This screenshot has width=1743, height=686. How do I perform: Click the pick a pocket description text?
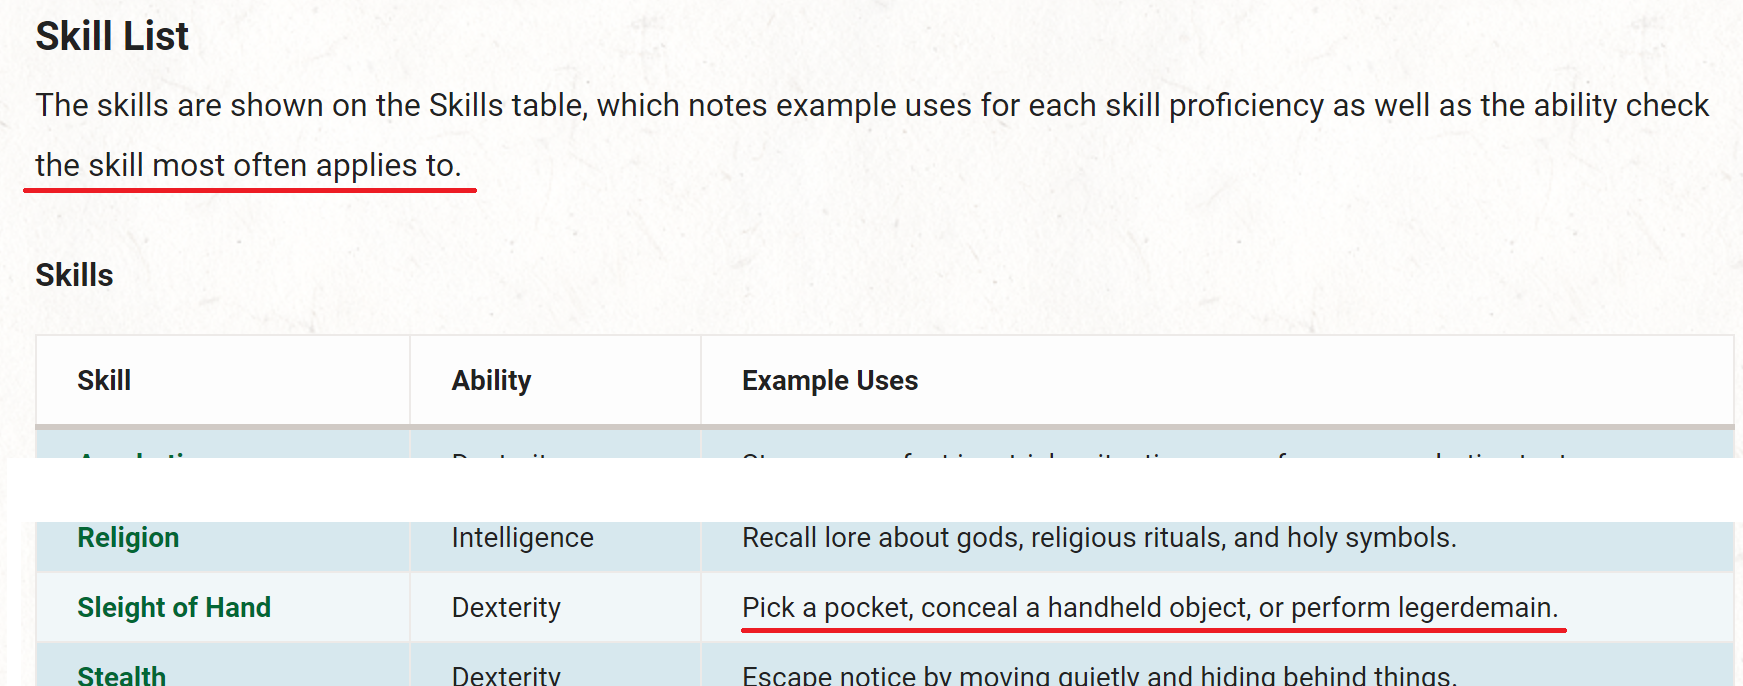point(1150,608)
